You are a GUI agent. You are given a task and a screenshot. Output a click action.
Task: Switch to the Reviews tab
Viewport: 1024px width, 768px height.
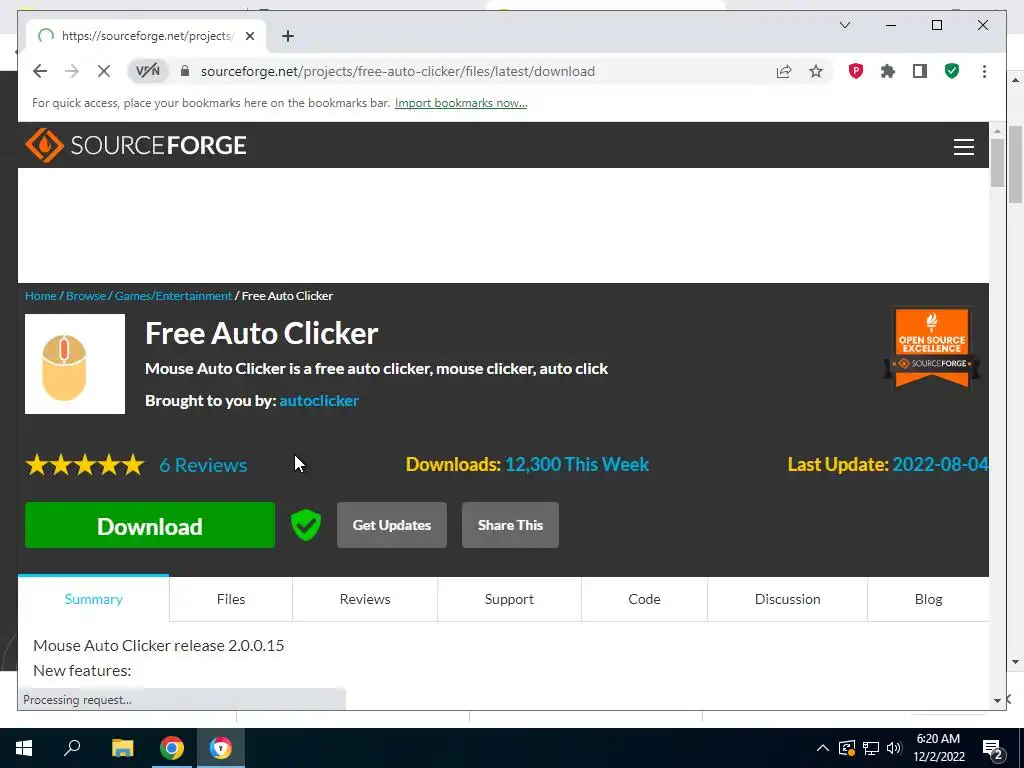coord(365,599)
